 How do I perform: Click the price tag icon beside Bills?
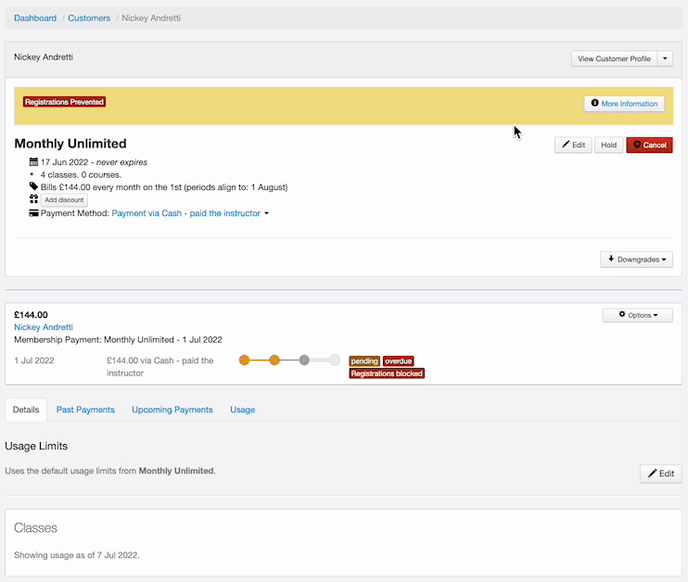pos(33,186)
